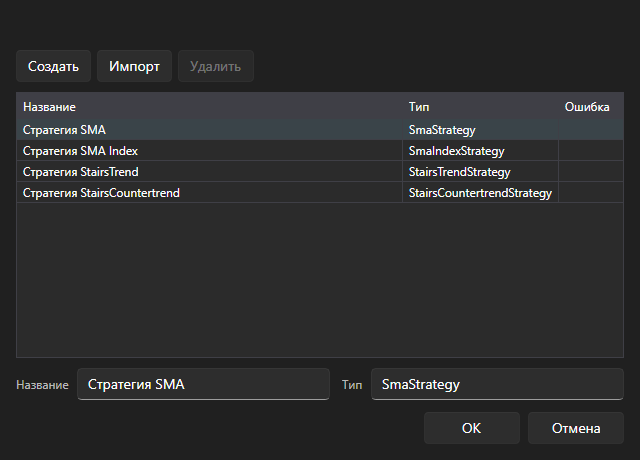640x460 pixels.
Task: Select the Стратегия SMA Index row
Action: click(x=320, y=151)
